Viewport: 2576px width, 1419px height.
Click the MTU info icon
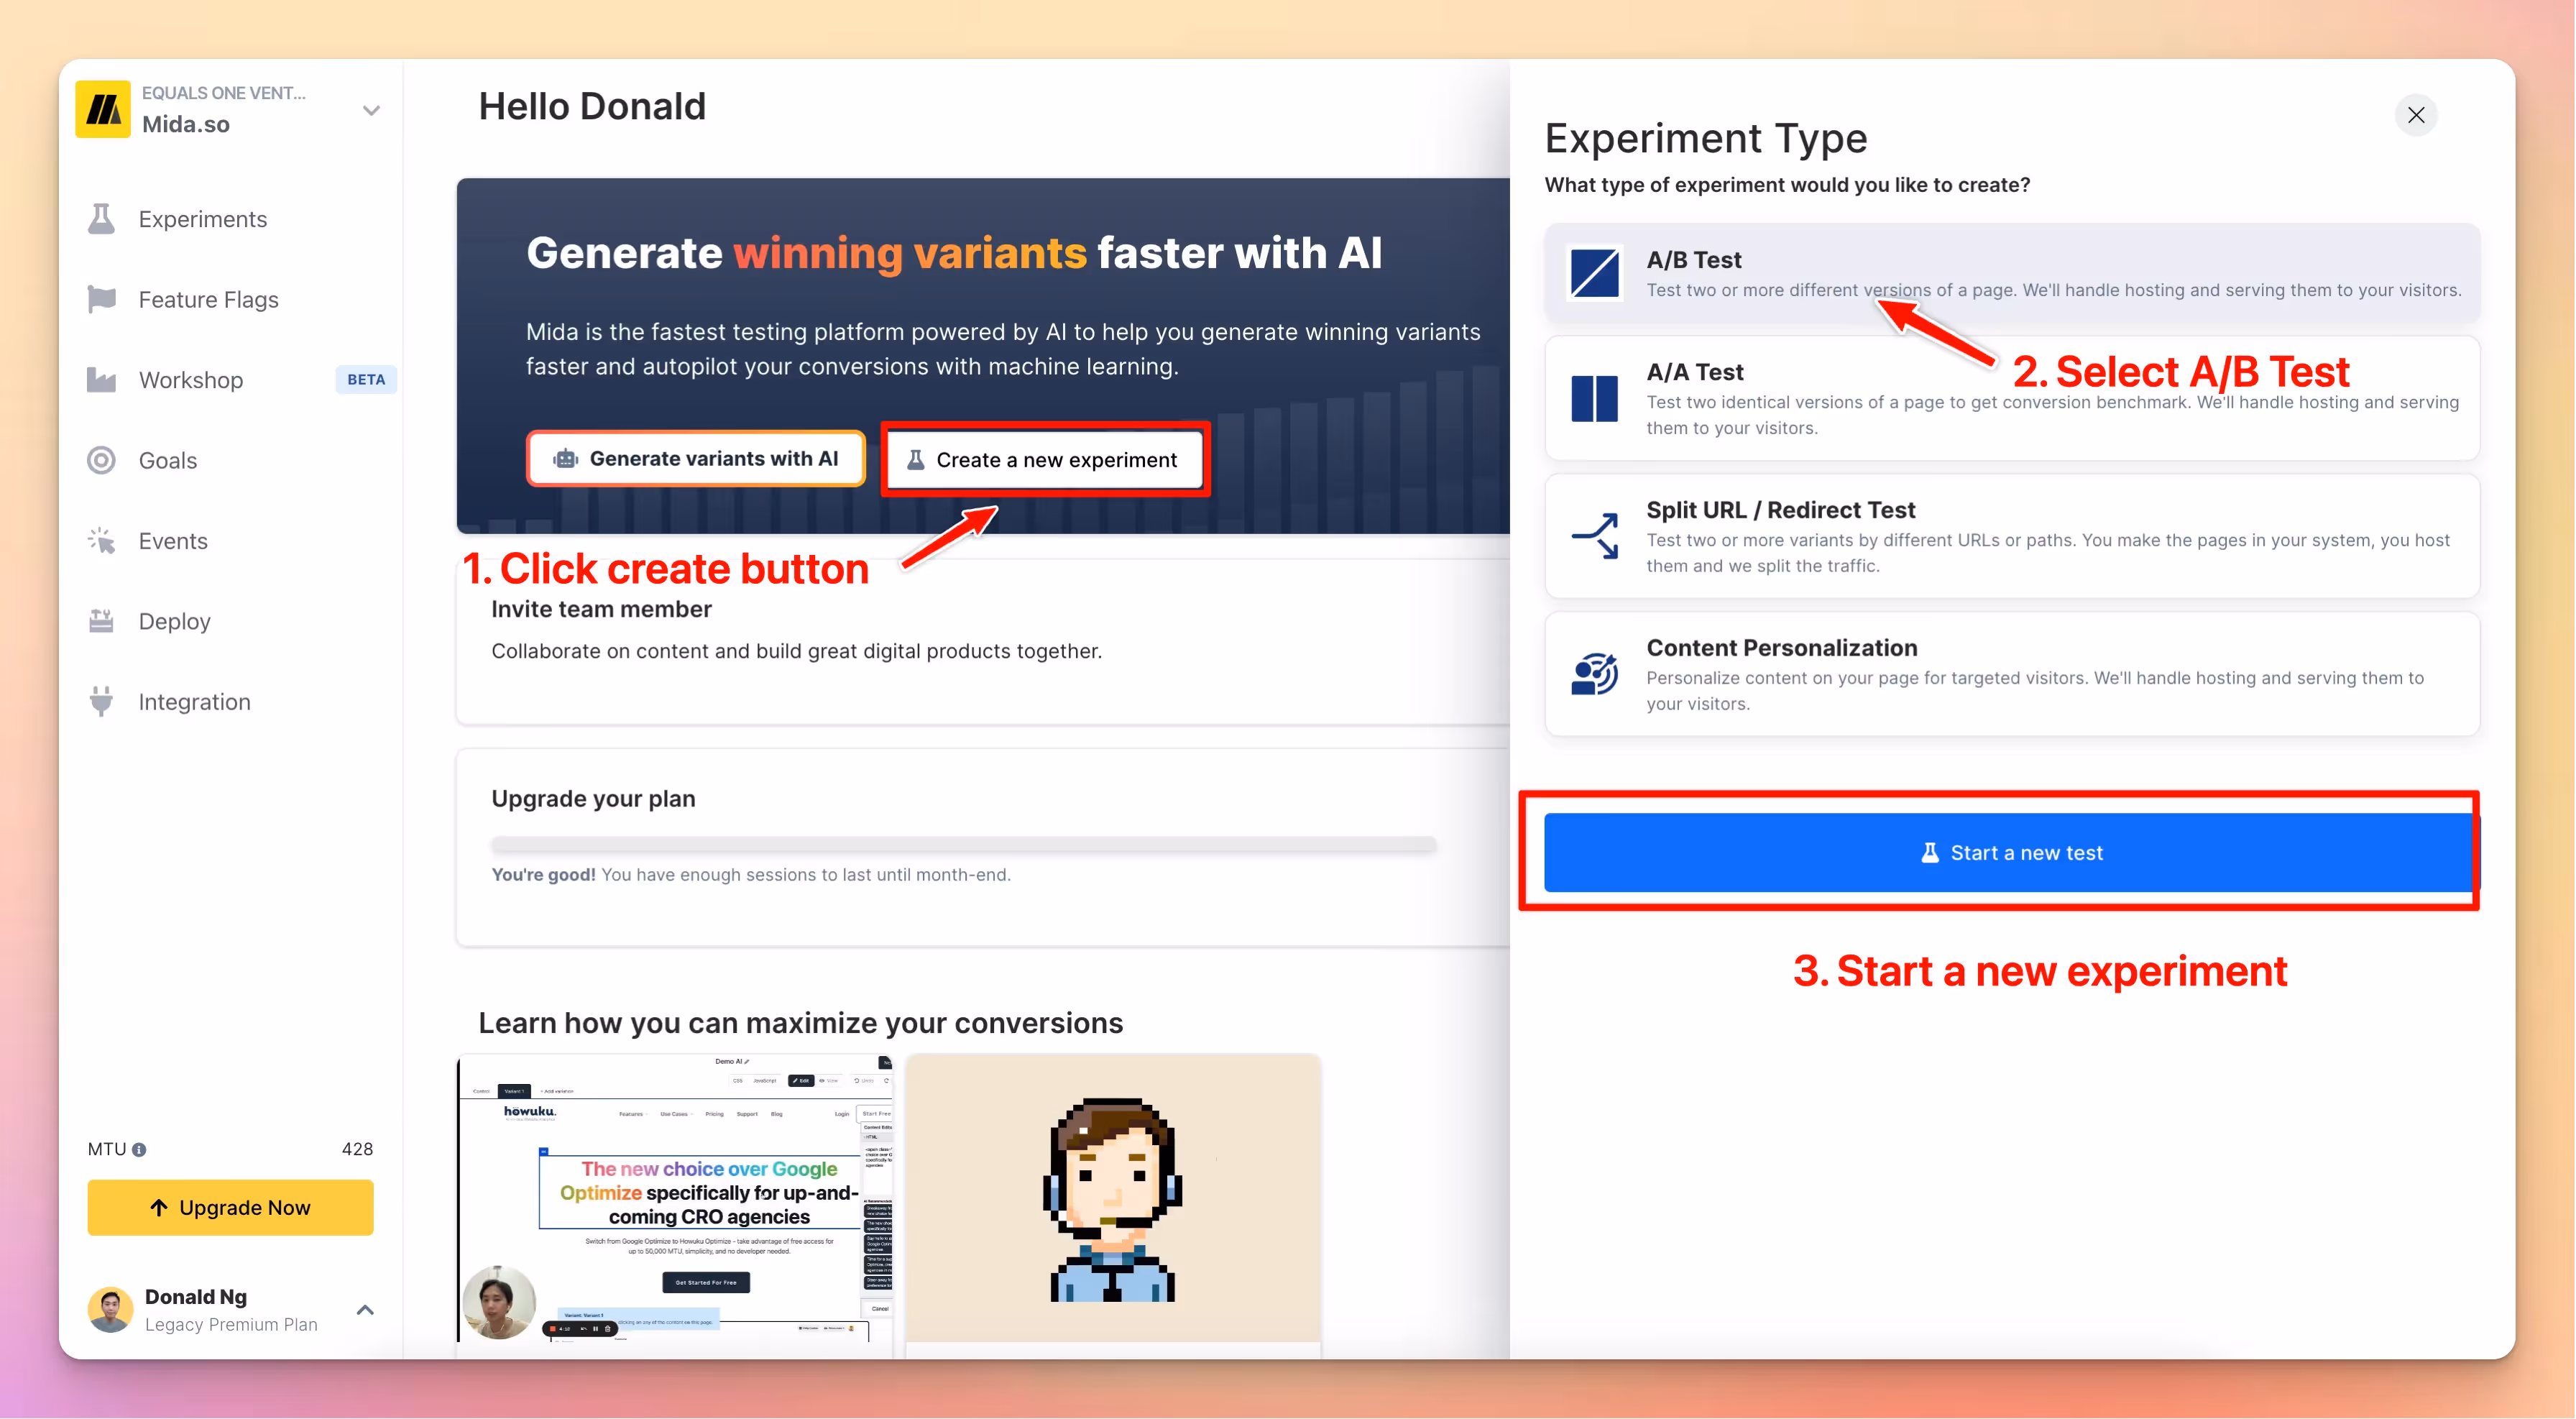point(139,1149)
